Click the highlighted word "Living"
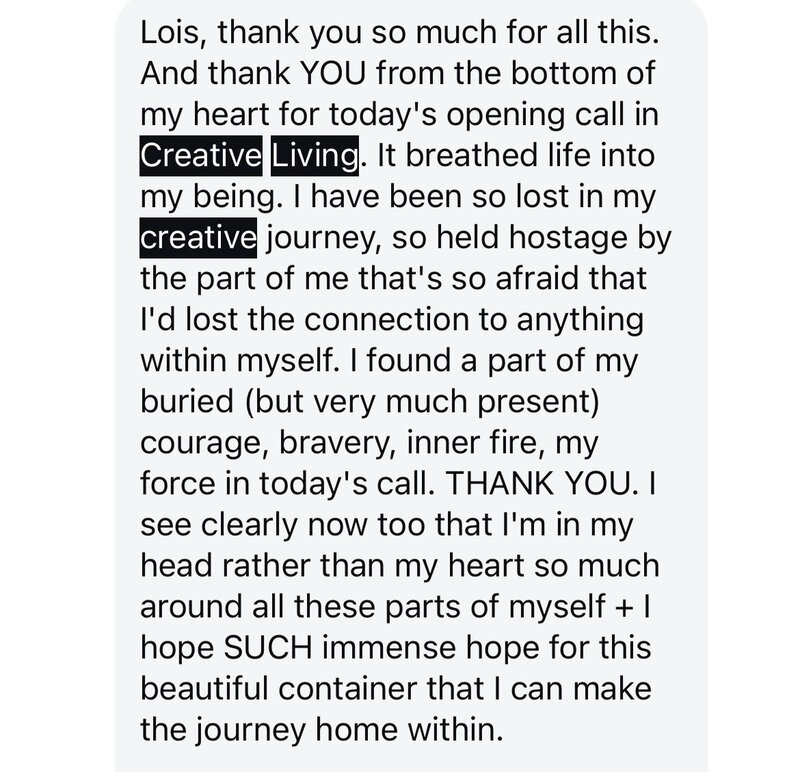Image resolution: width=800 pixels, height=772 pixels. pyautogui.click(x=313, y=156)
